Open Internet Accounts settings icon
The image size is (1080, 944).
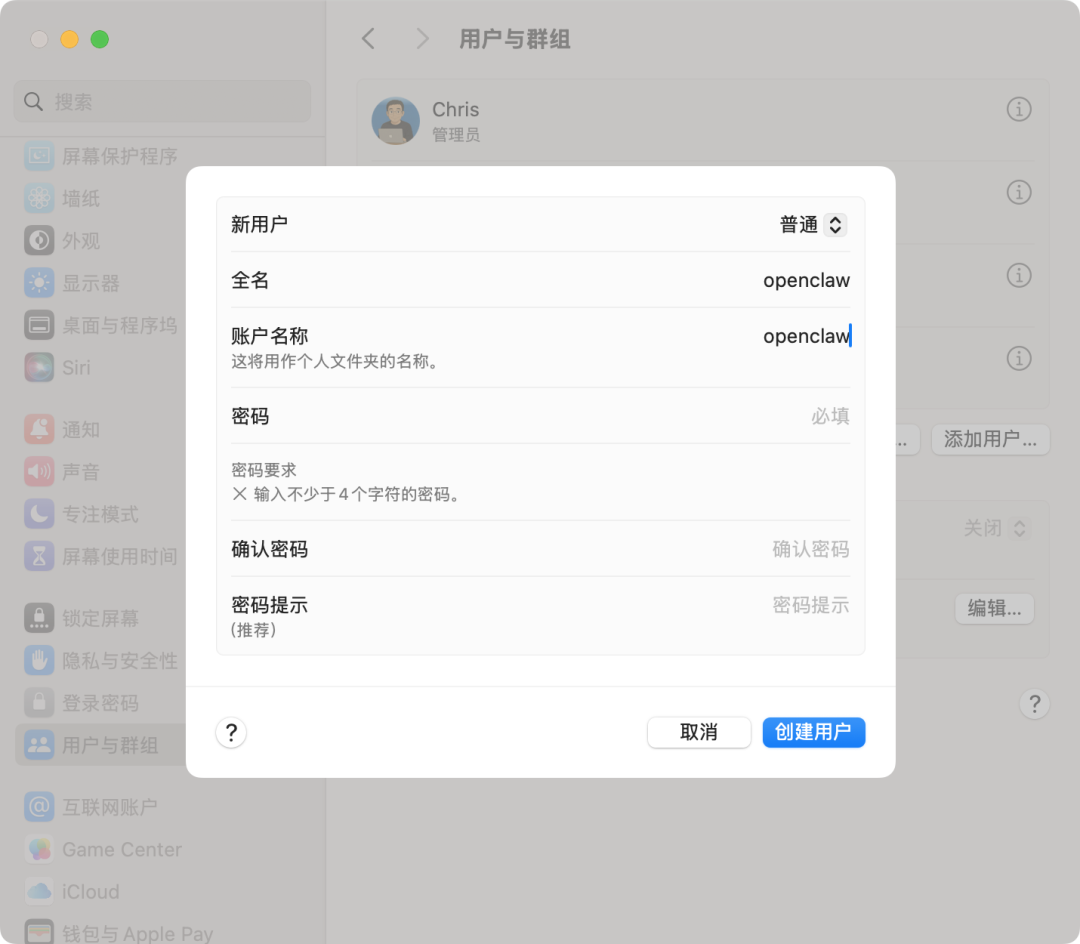coord(39,806)
